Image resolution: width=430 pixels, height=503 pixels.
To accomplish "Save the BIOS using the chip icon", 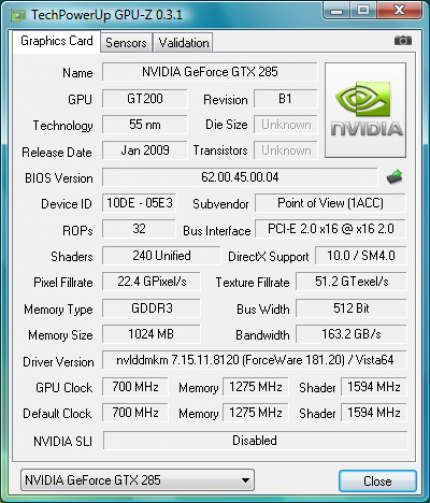I will click(x=395, y=177).
